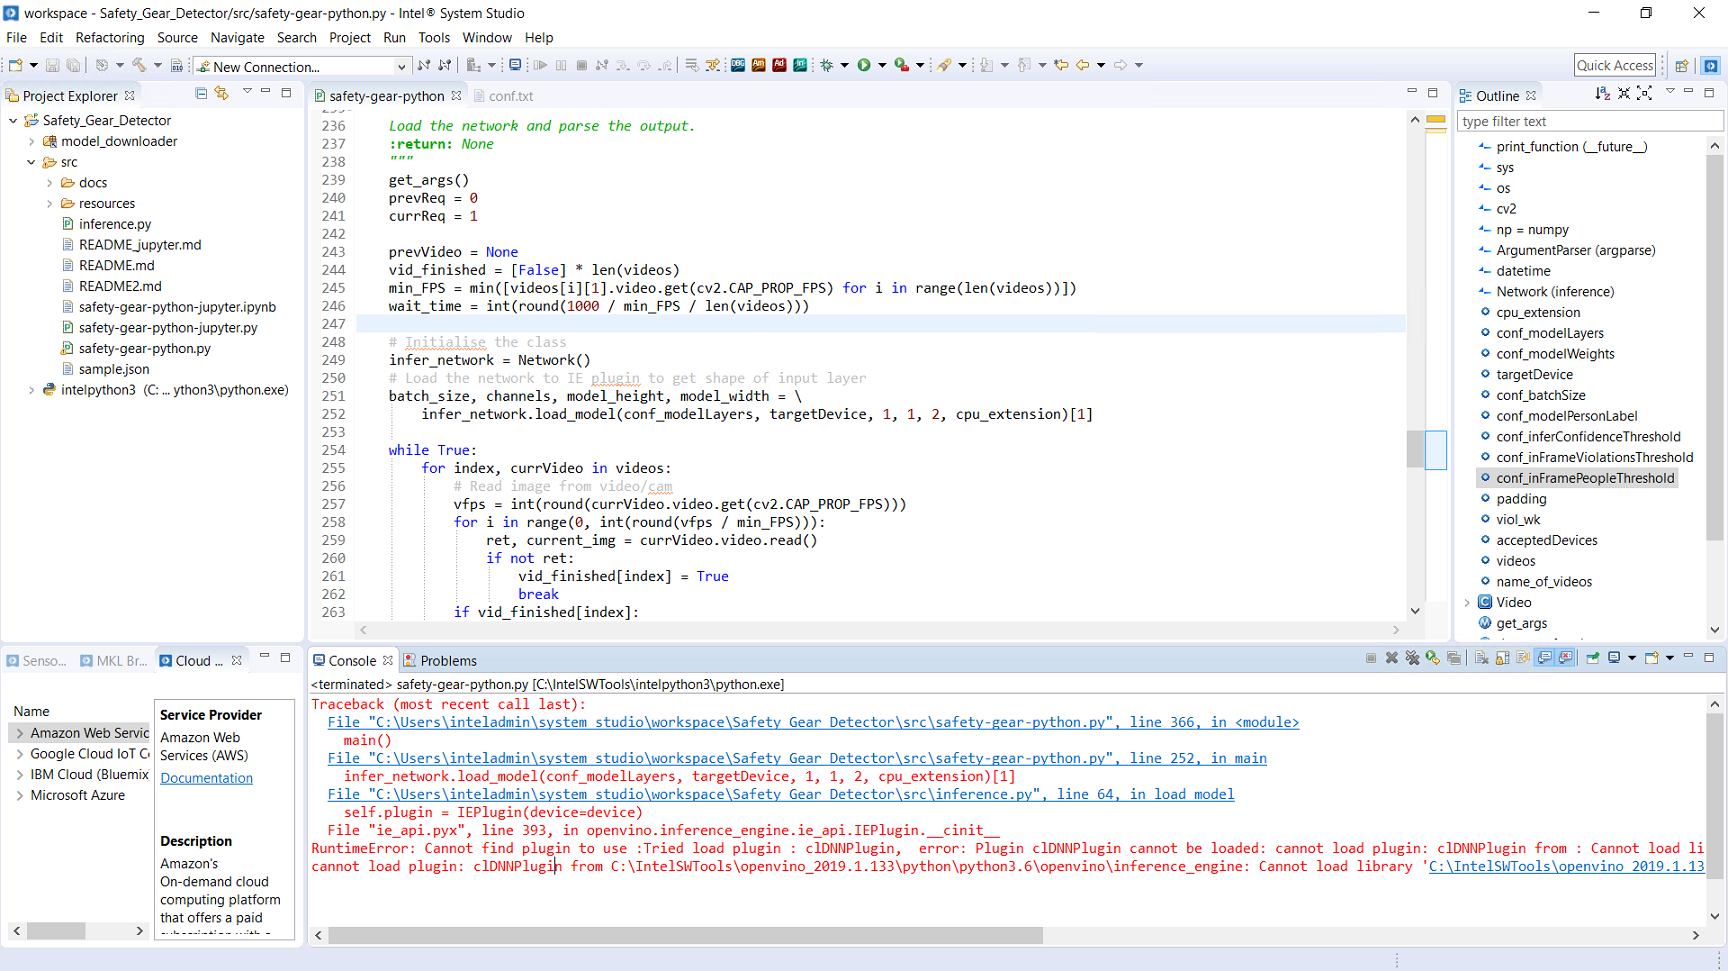Screen dimensions: 1728x971
Task: Click the teal In toolbar icon
Action: [x=800, y=65]
